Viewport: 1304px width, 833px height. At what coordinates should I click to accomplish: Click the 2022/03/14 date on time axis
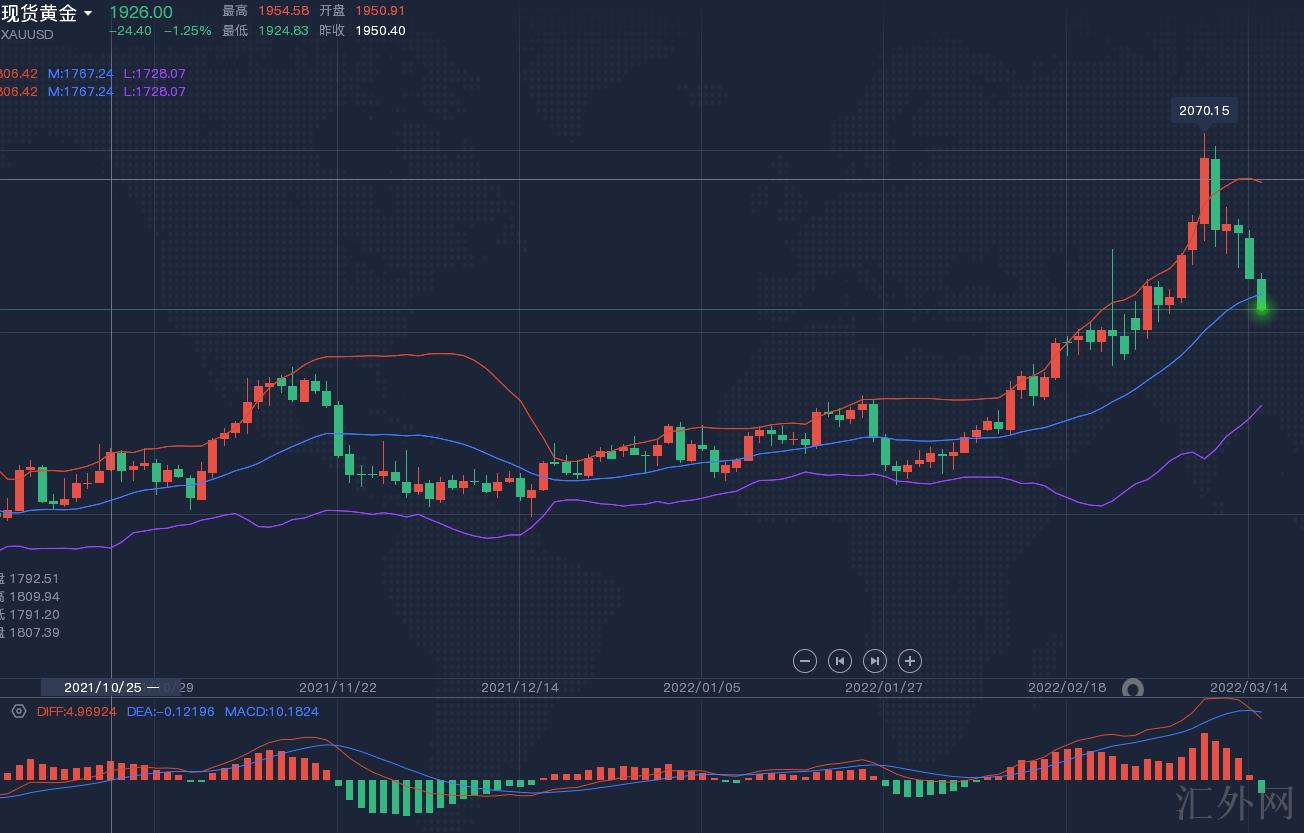pos(1249,687)
